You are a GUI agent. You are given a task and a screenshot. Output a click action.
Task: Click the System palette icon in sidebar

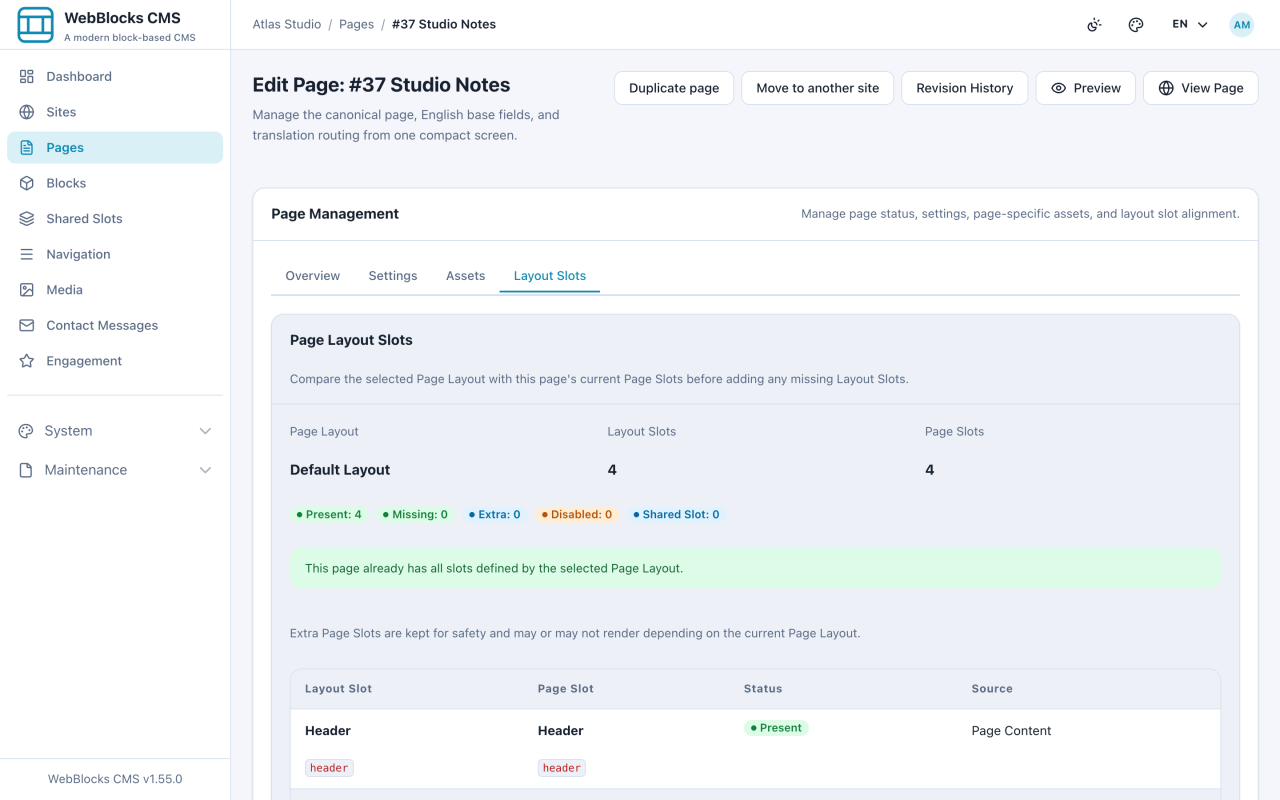[26, 431]
